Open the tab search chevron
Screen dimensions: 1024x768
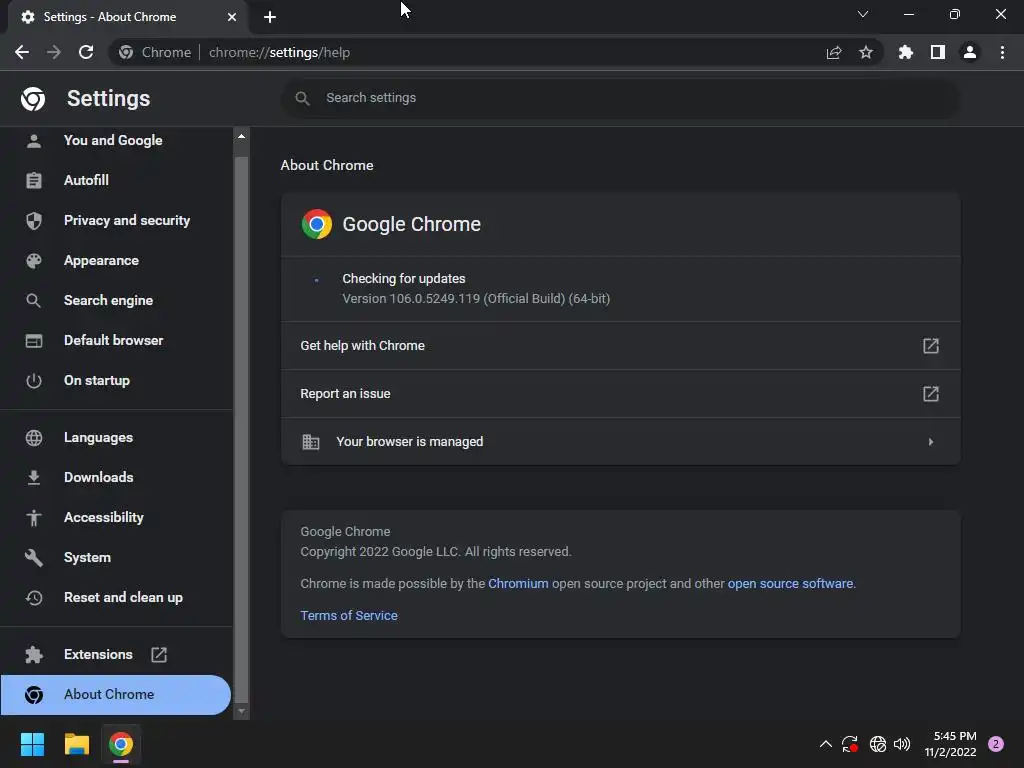coord(863,14)
